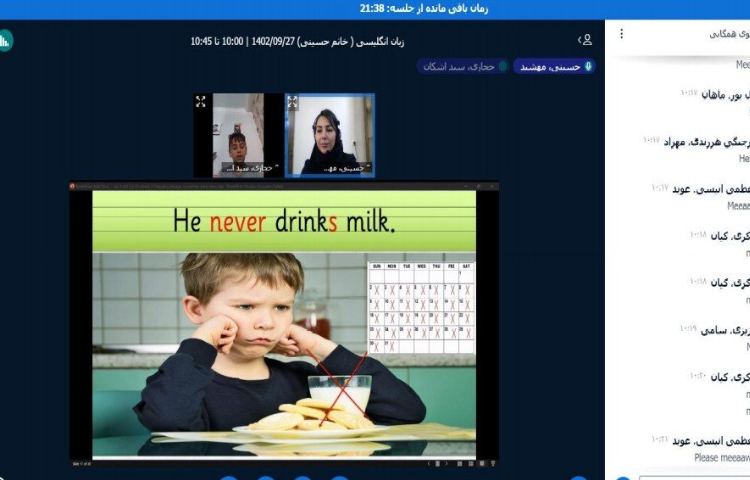Click the round teal icon at top-left
Viewport: 750px width, 480px height.
[6, 41]
